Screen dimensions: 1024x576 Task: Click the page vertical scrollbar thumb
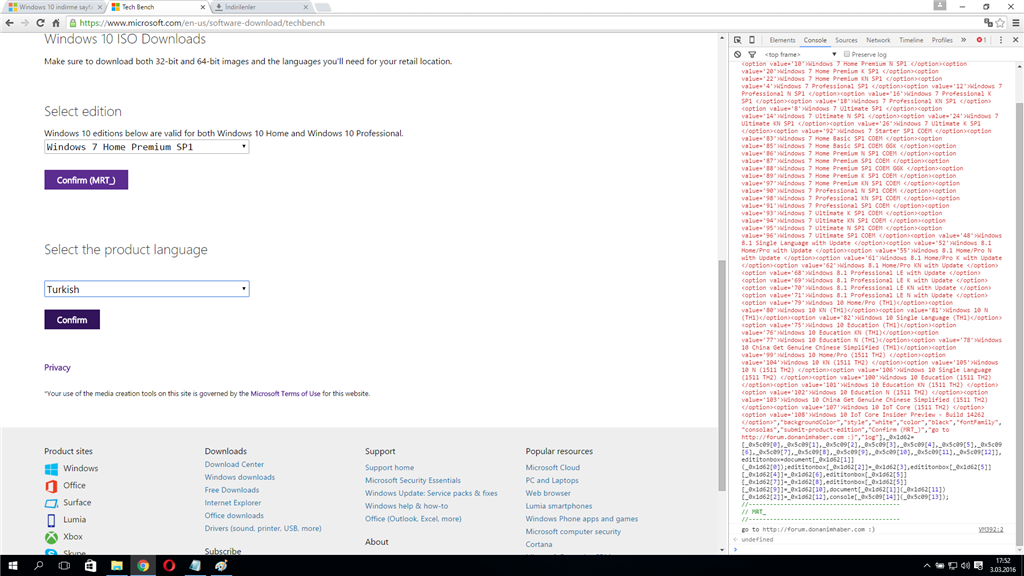(x=722, y=376)
